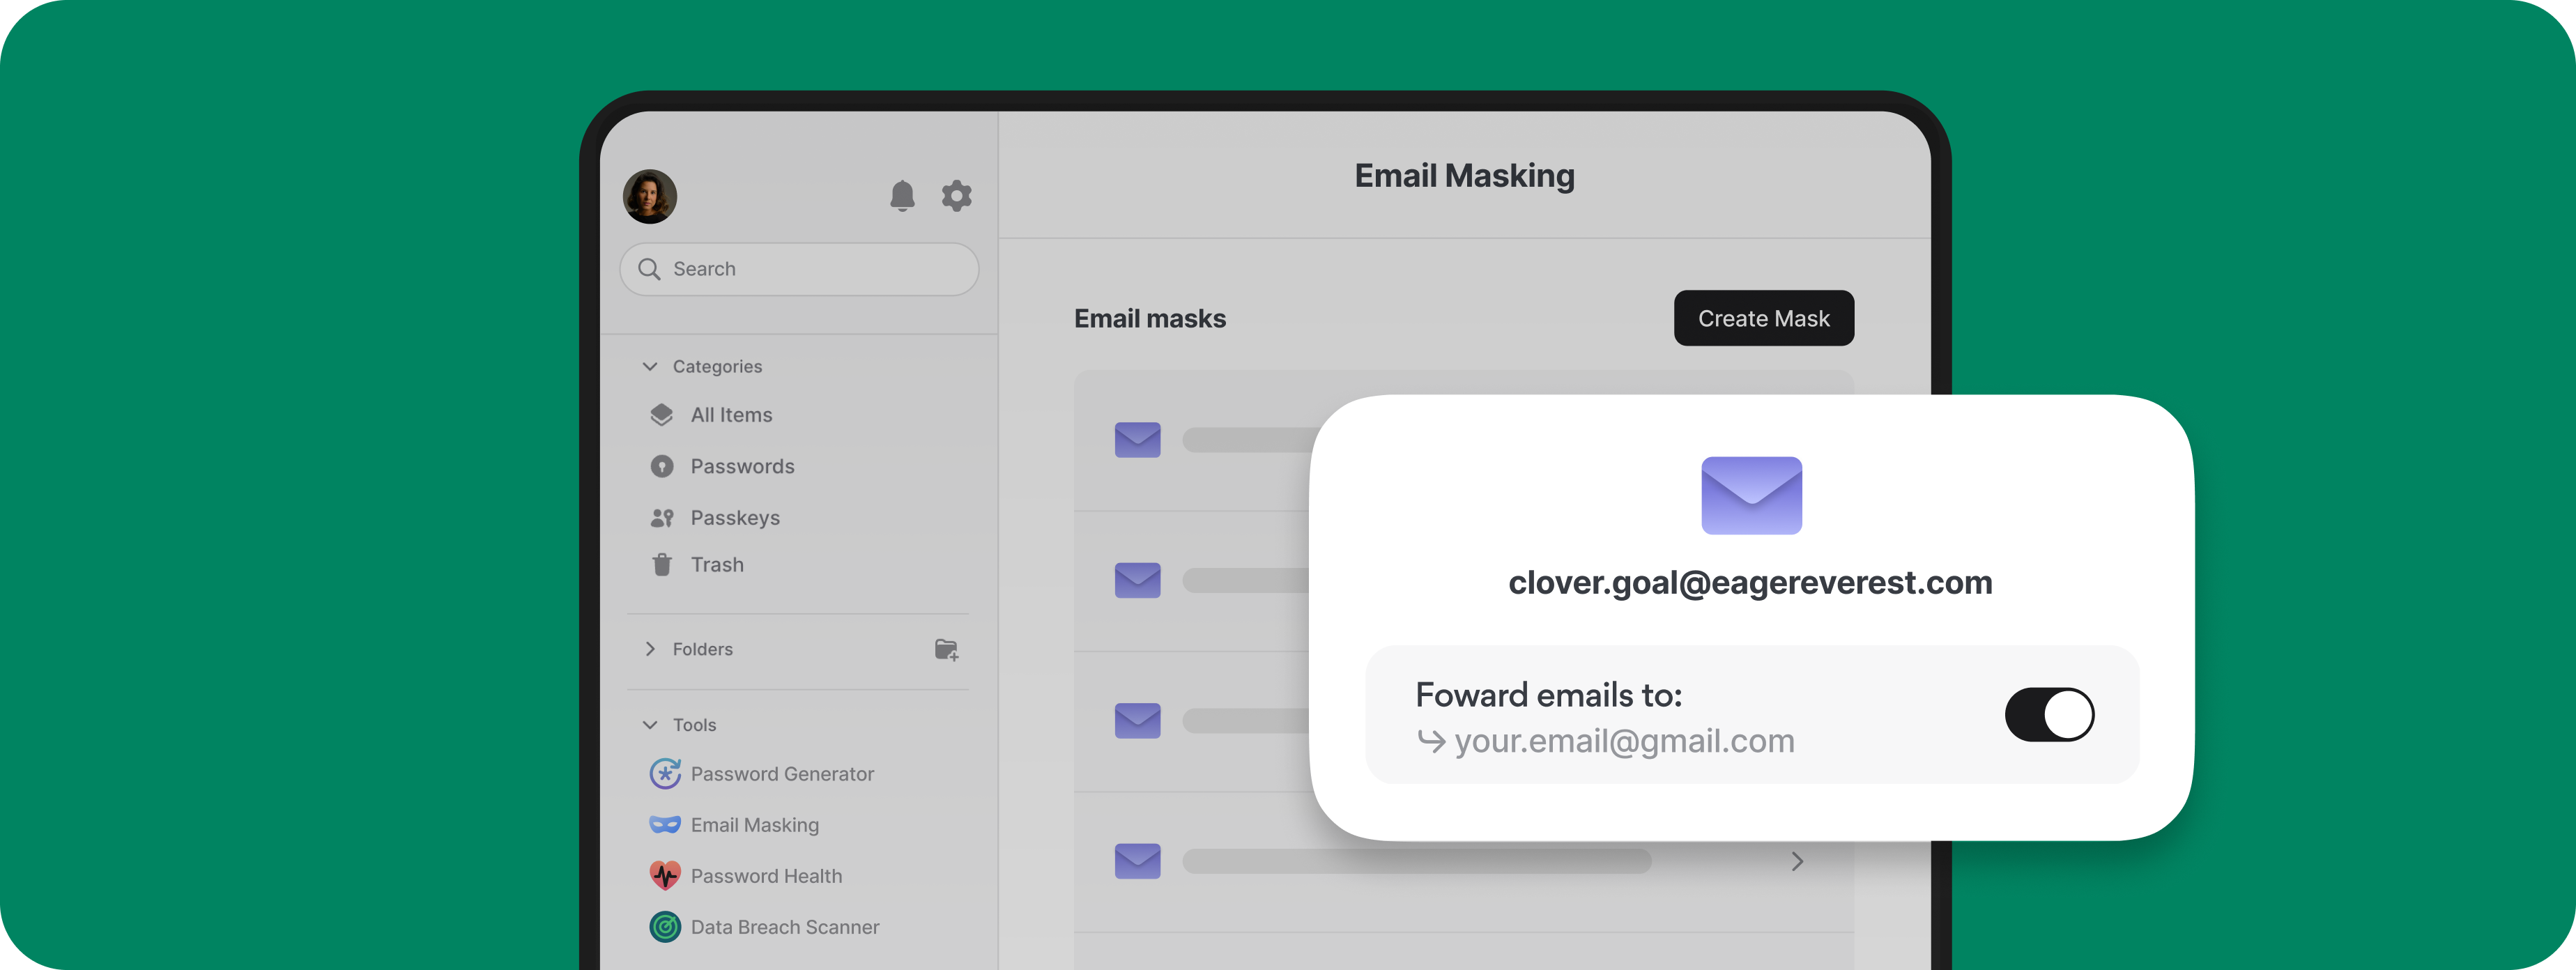Collapse the Tools section
The image size is (2576, 970).
(650, 724)
